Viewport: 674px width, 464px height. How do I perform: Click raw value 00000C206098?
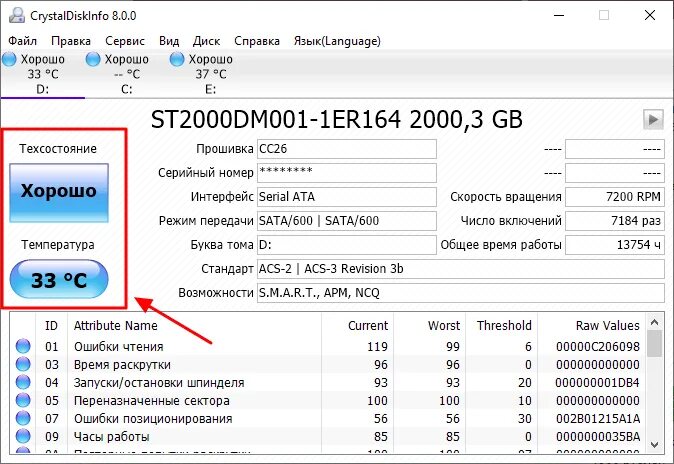point(597,347)
